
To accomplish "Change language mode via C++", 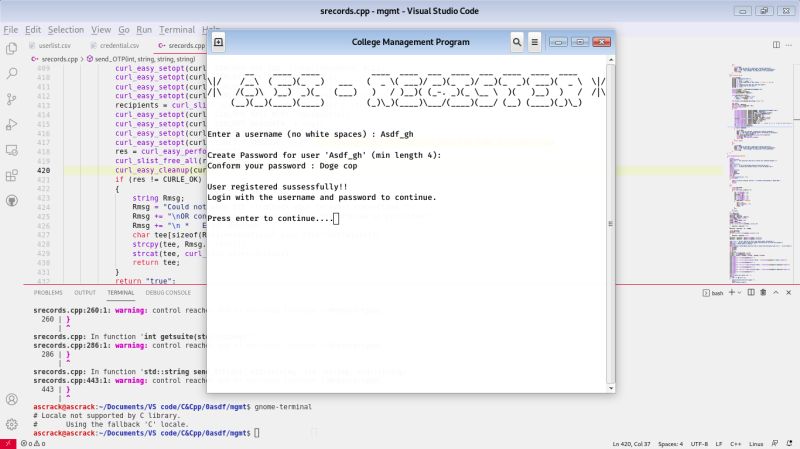I will 735,444.
